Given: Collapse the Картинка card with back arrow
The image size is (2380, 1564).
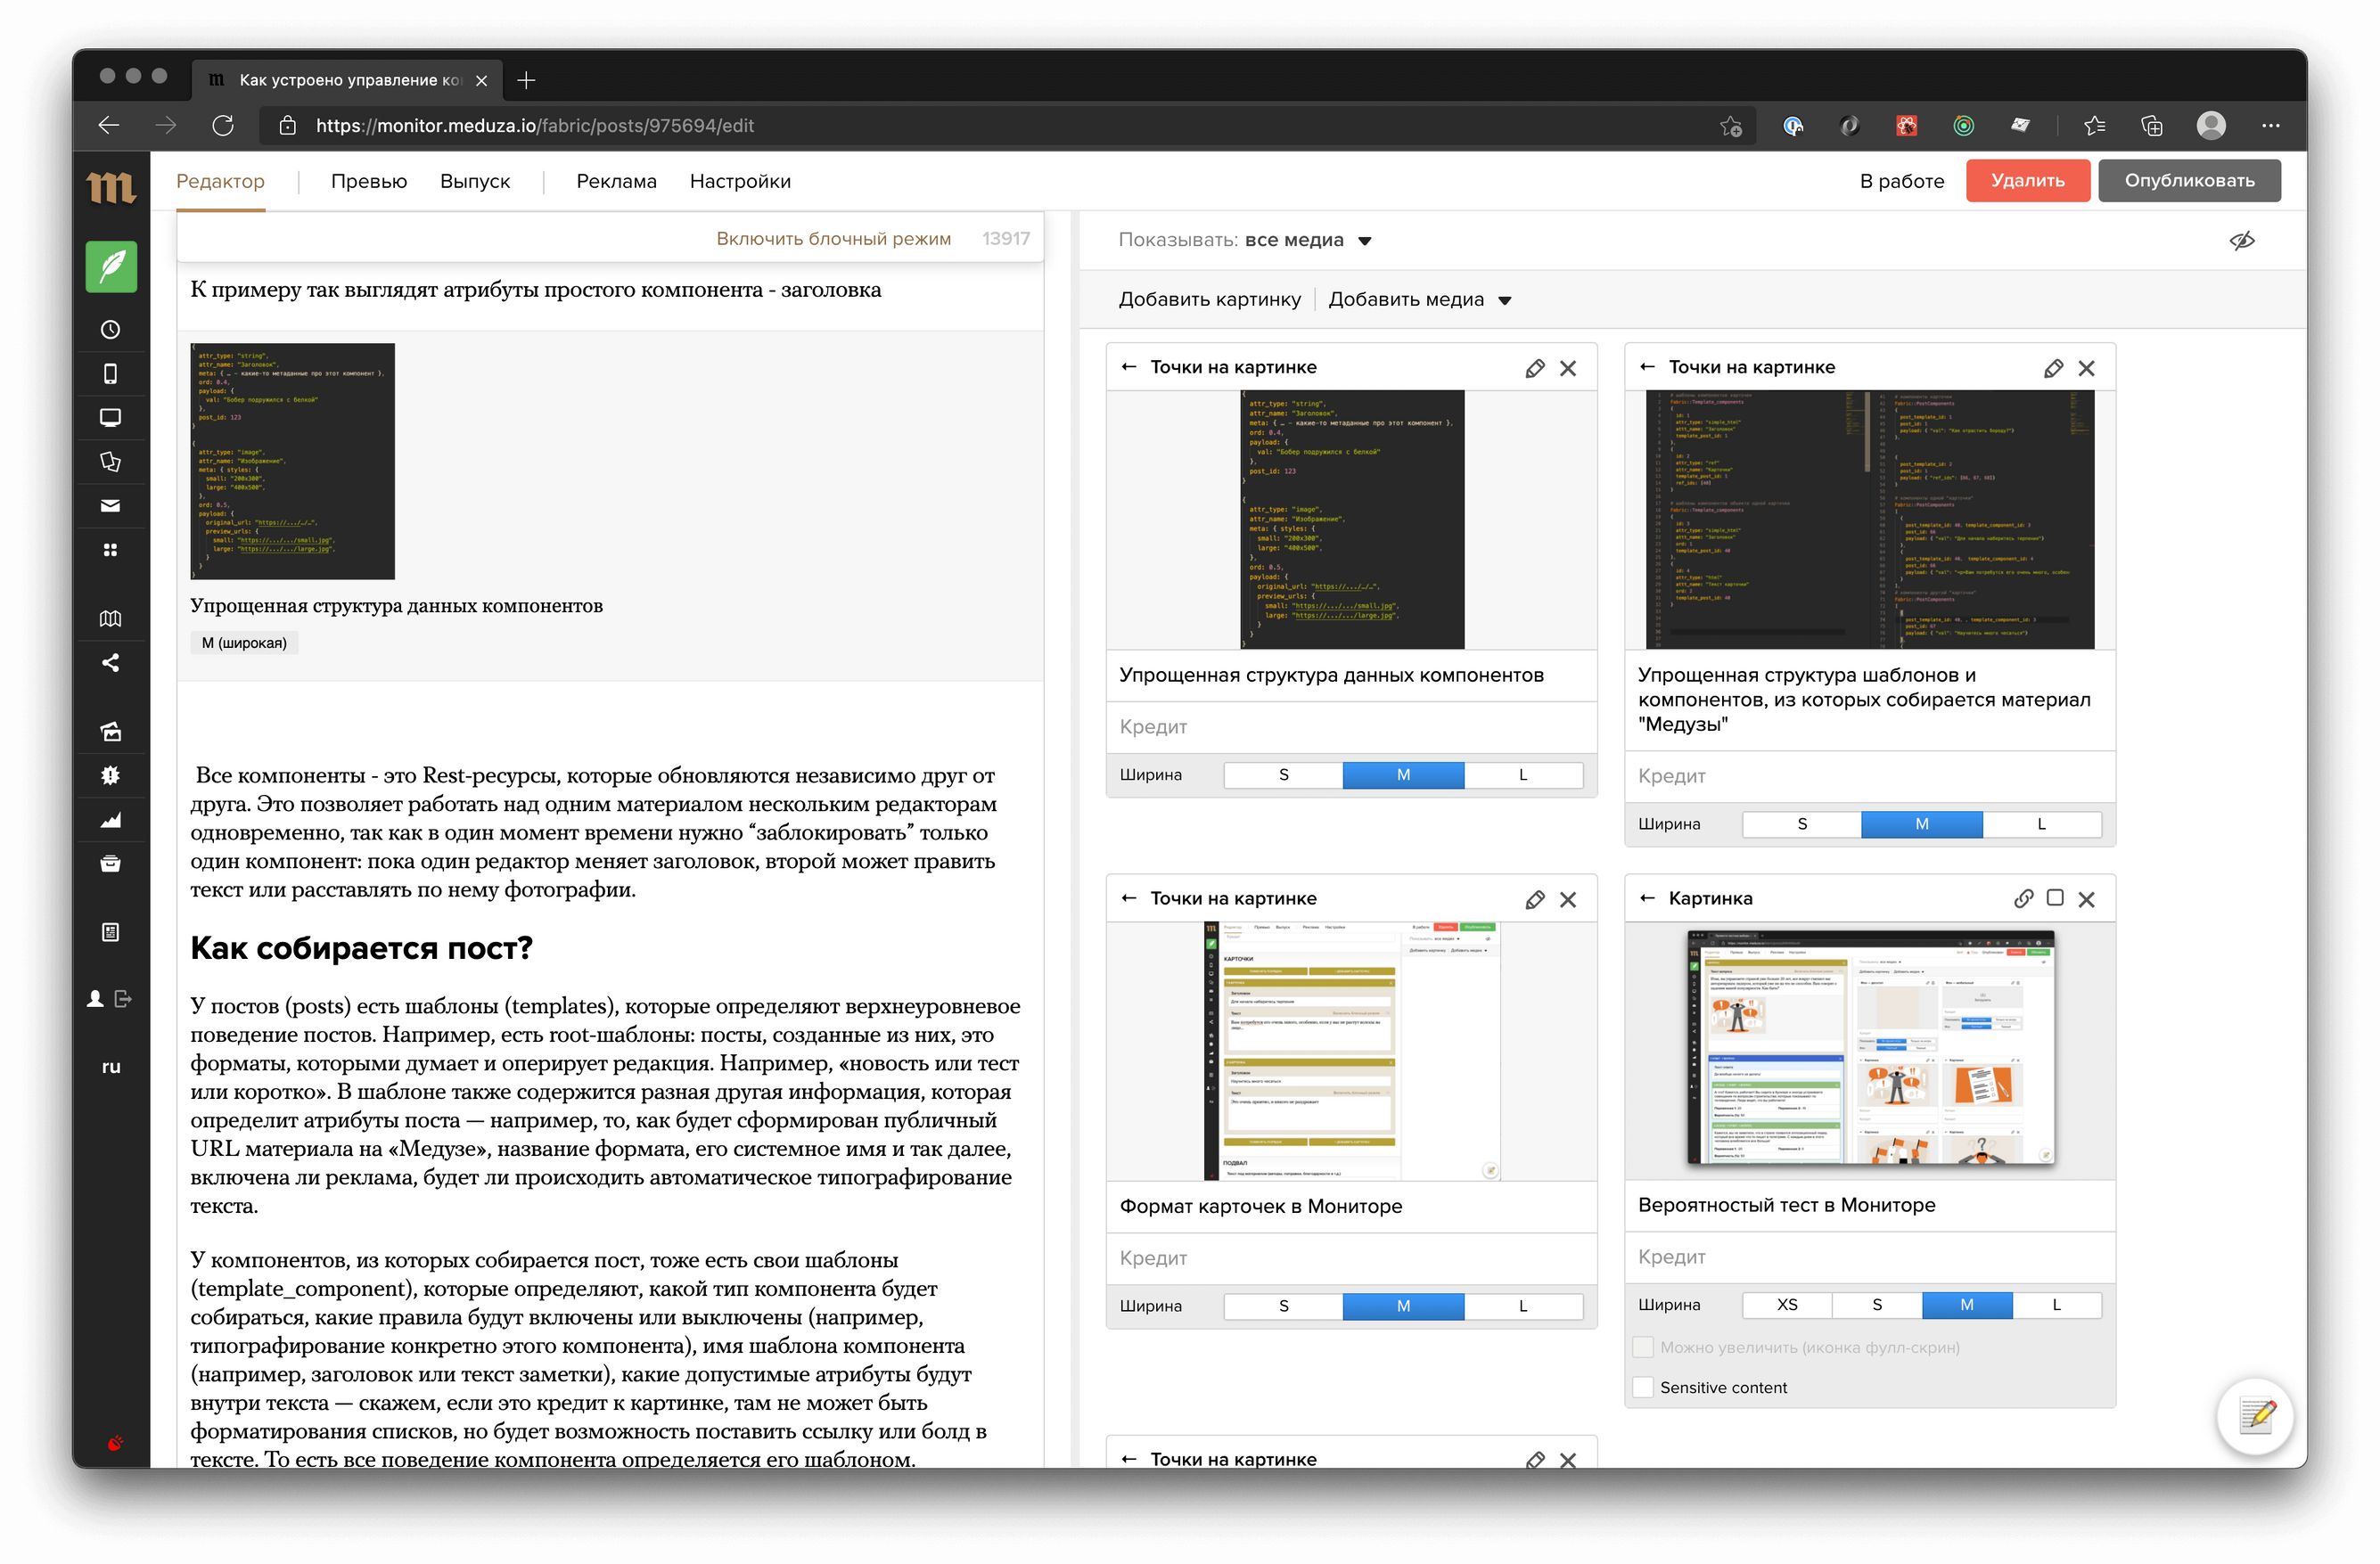Looking at the screenshot, I should pyautogui.click(x=1647, y=899).
